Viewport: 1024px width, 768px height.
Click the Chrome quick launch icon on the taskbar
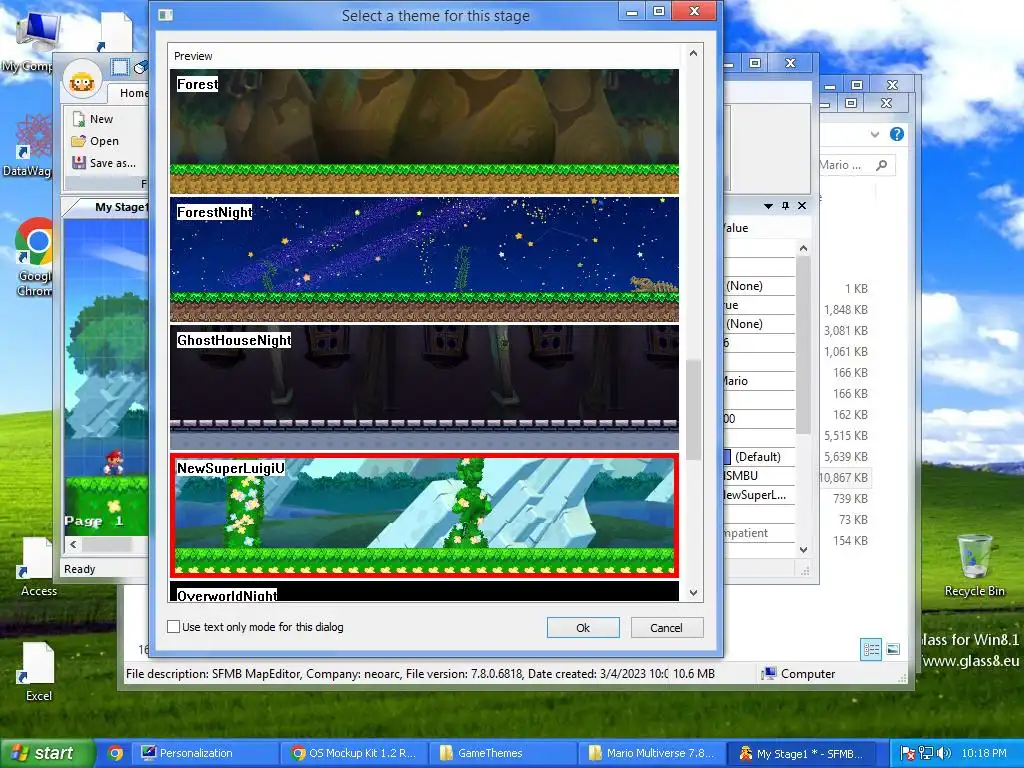pyautogui.click(x=116, y=753)
